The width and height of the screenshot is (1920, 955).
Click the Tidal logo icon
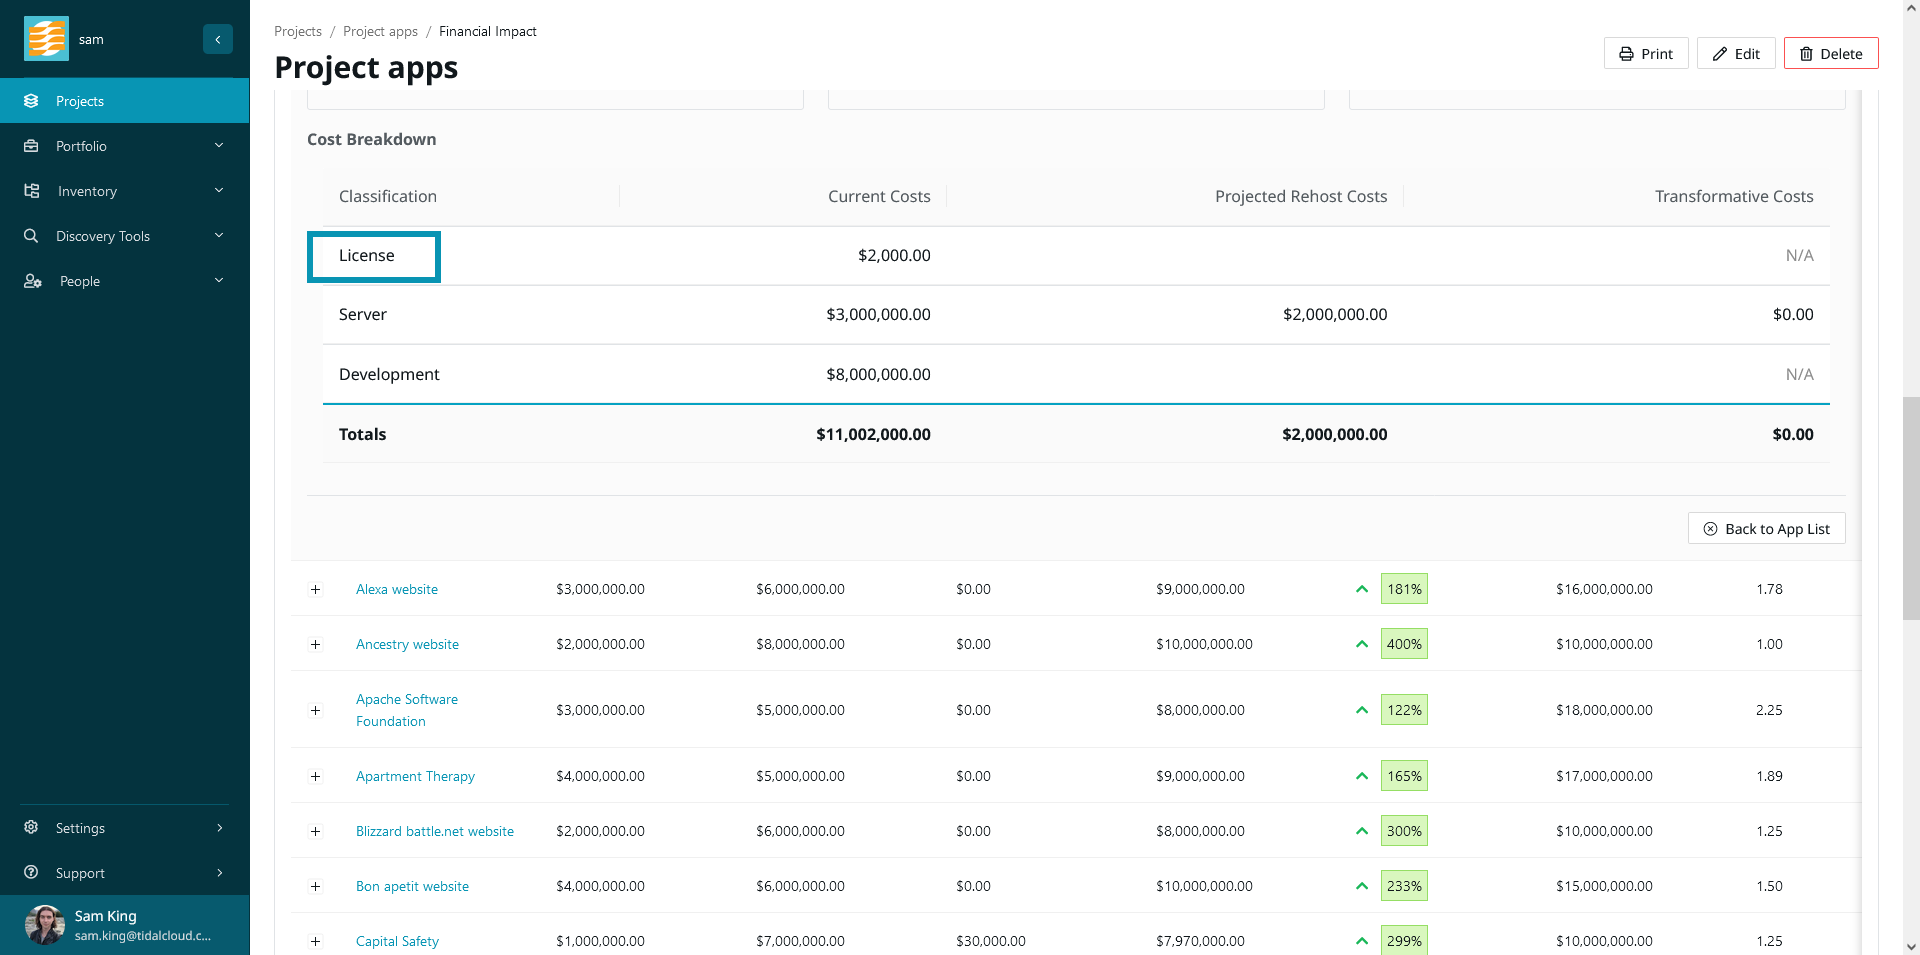(x=46, y=39)
